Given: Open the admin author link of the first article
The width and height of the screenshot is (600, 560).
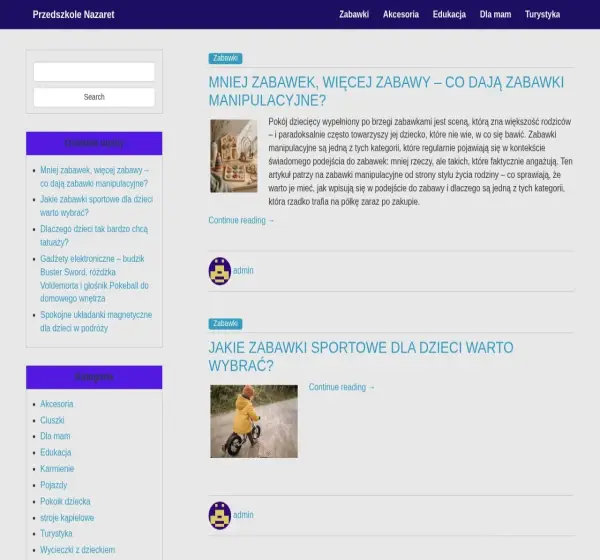Looking at the screenshot, I should tap(243, 271).
